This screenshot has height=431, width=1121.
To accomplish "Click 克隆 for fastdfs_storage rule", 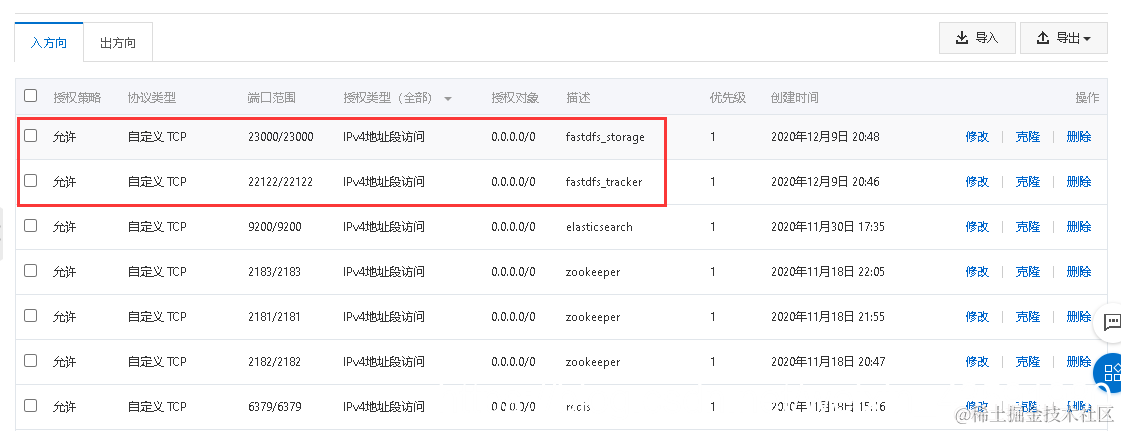I will pos(1028,137).
